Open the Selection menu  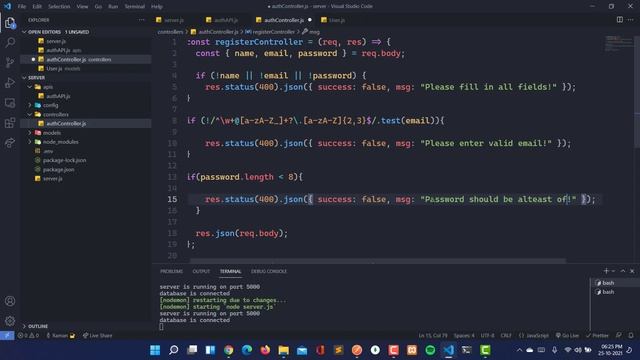(x=59, y=7)
